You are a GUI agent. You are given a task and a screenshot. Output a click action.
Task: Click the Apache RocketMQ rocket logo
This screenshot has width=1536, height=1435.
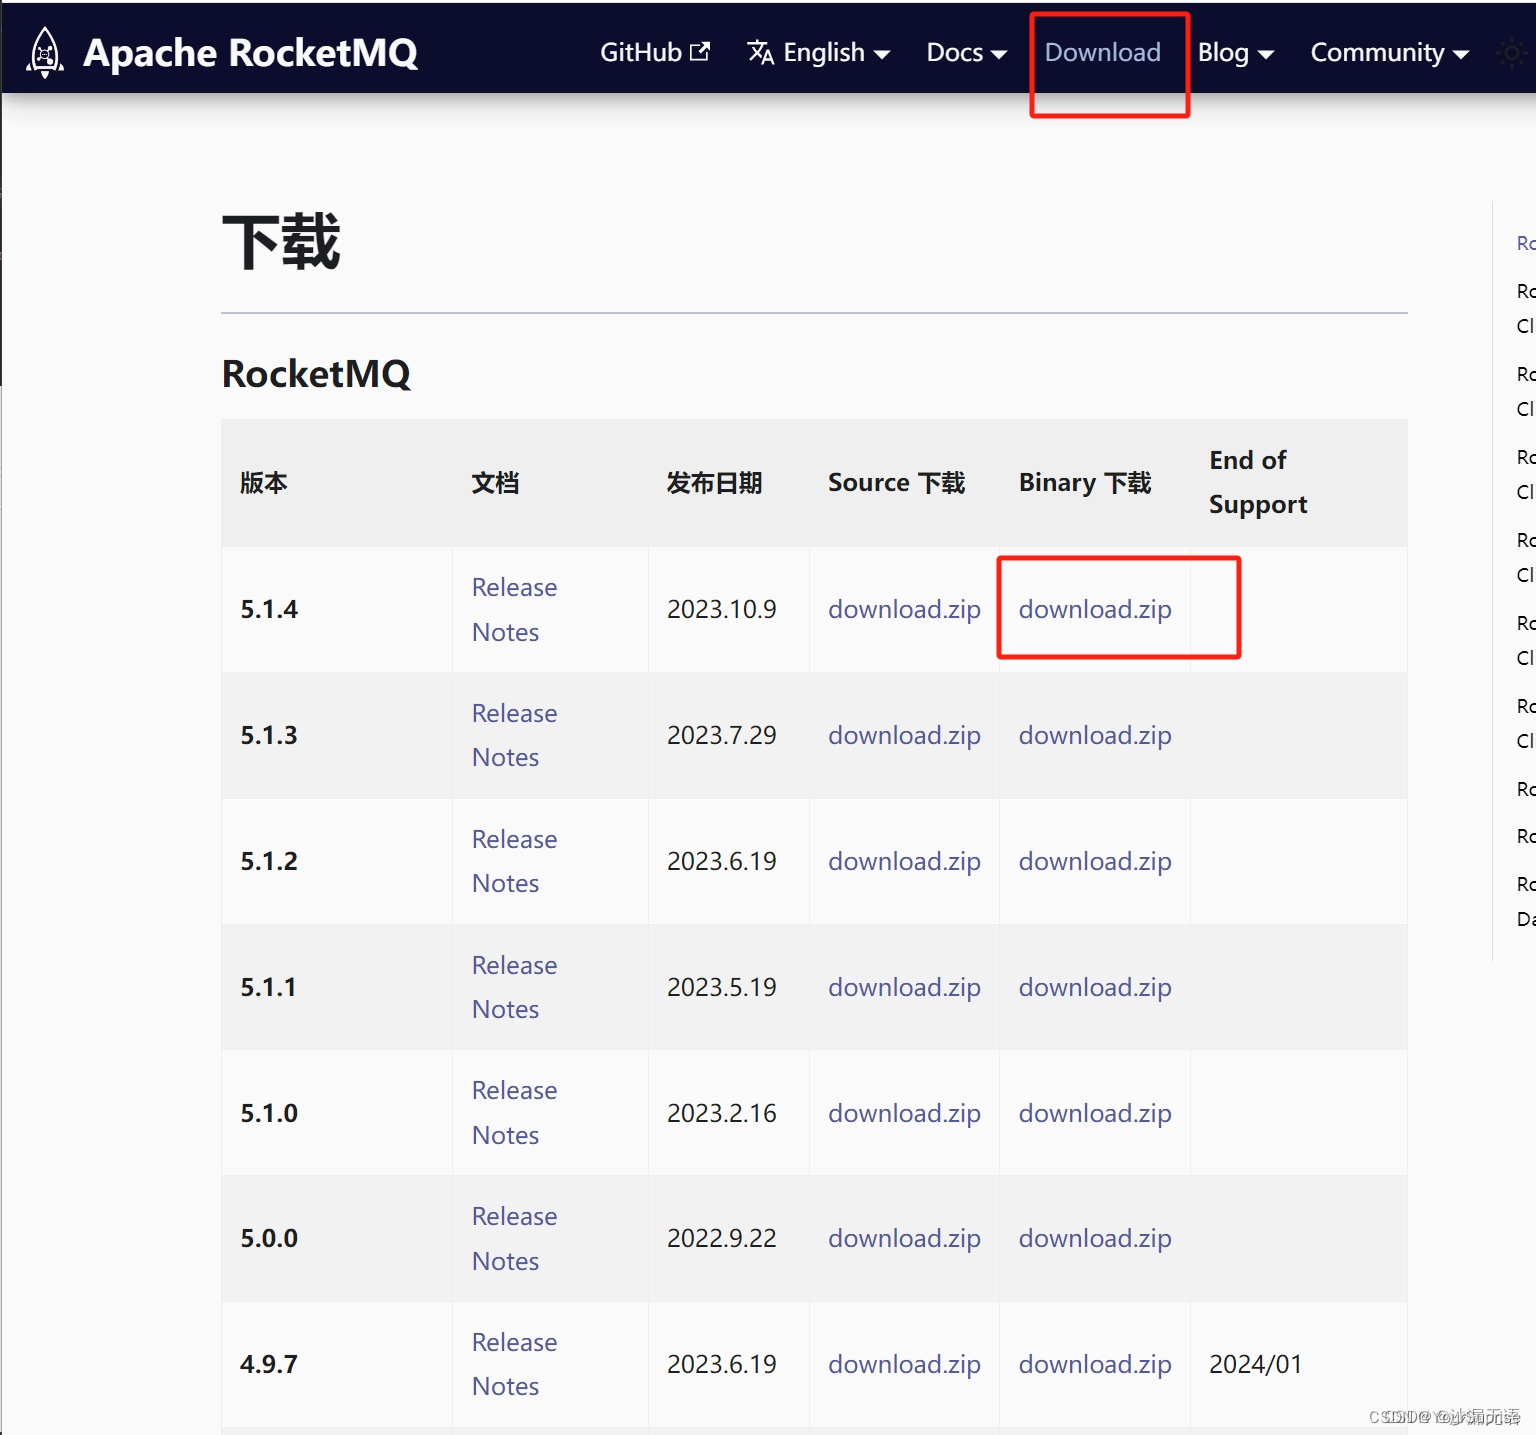[x=44, y=52]
